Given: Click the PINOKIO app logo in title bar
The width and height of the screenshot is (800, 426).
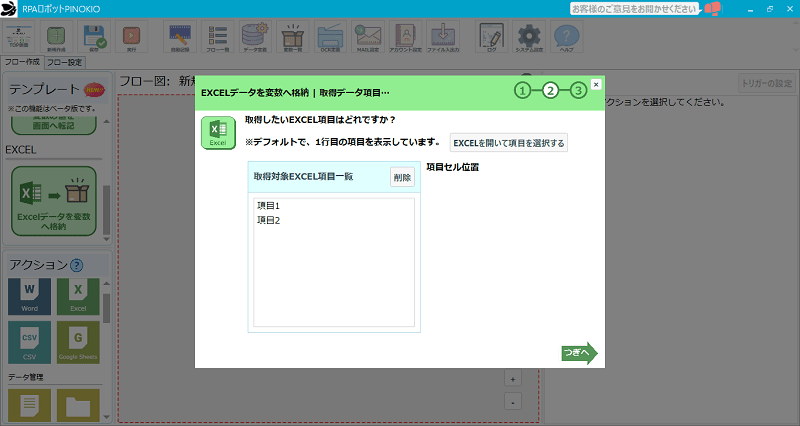Looking at the screenshot, I should 9,9.
